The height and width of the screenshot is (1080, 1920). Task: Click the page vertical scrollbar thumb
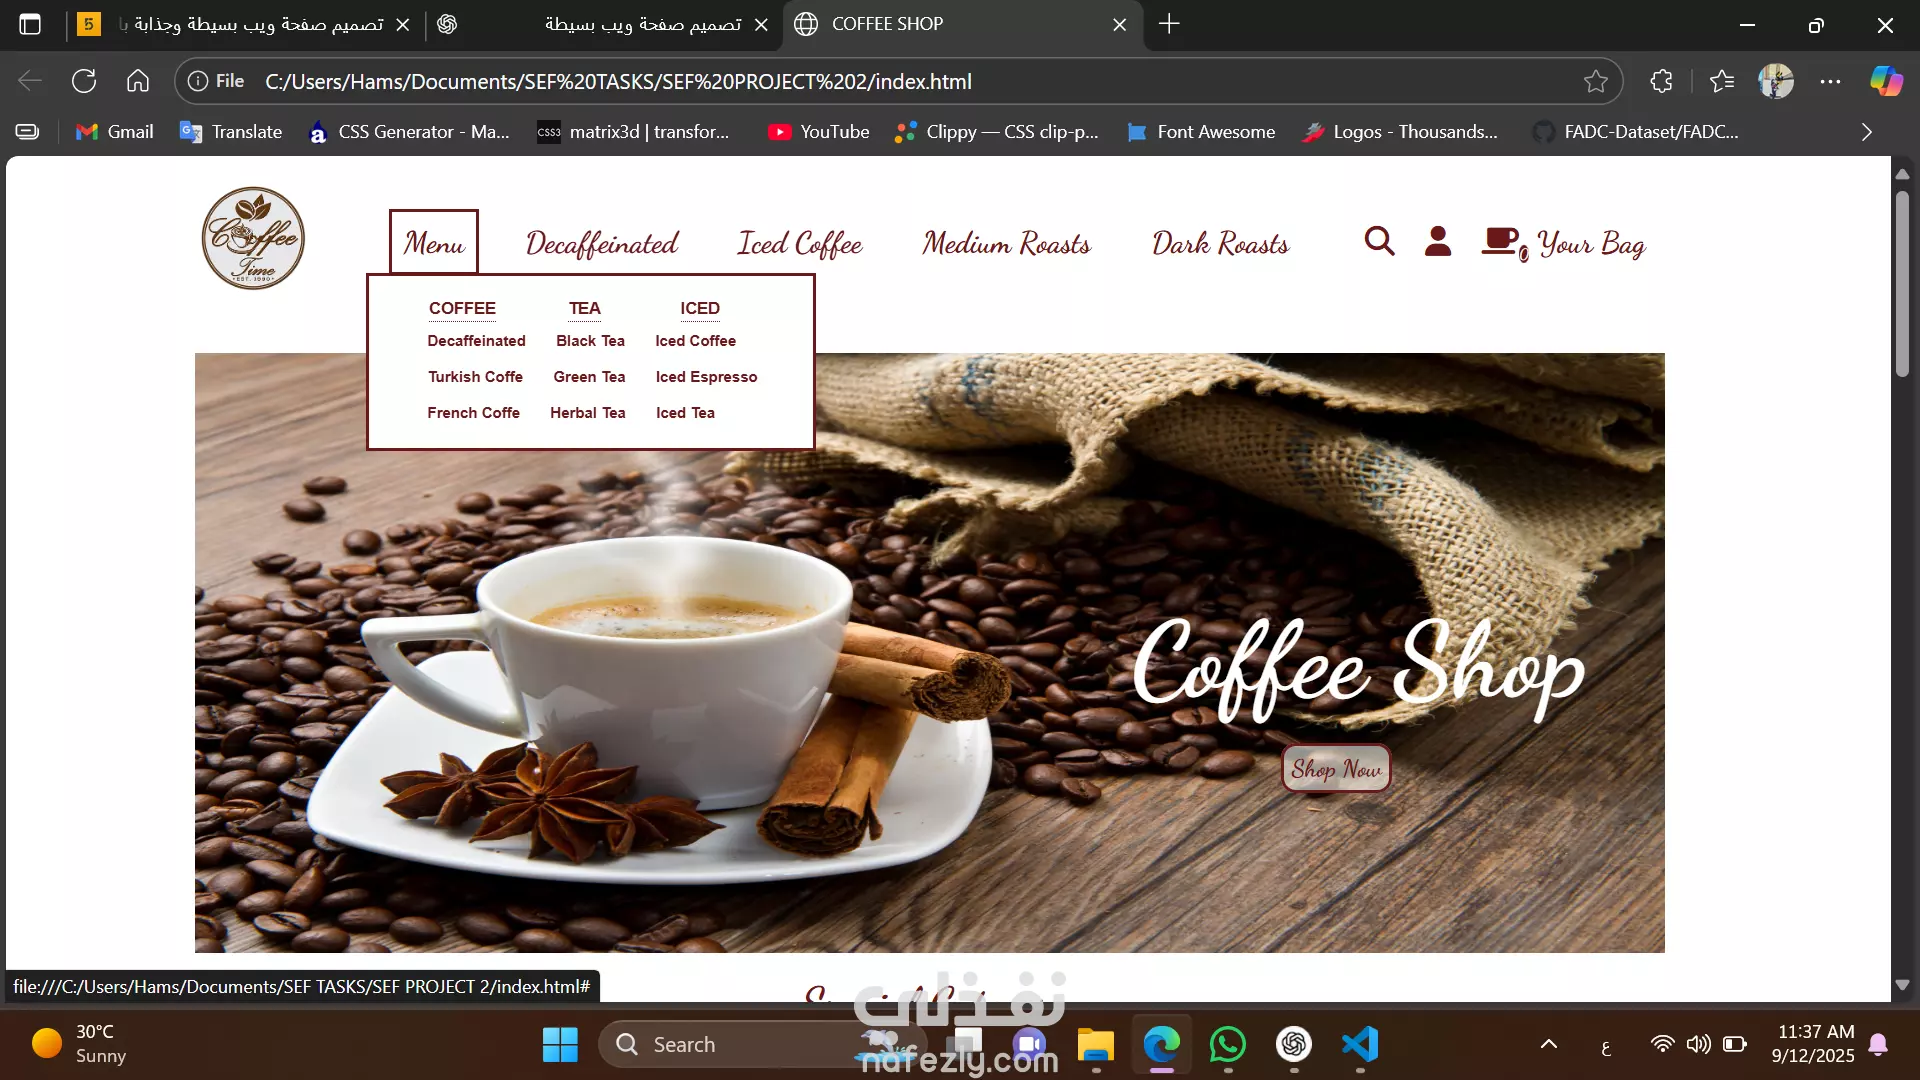coord(1902,285)
